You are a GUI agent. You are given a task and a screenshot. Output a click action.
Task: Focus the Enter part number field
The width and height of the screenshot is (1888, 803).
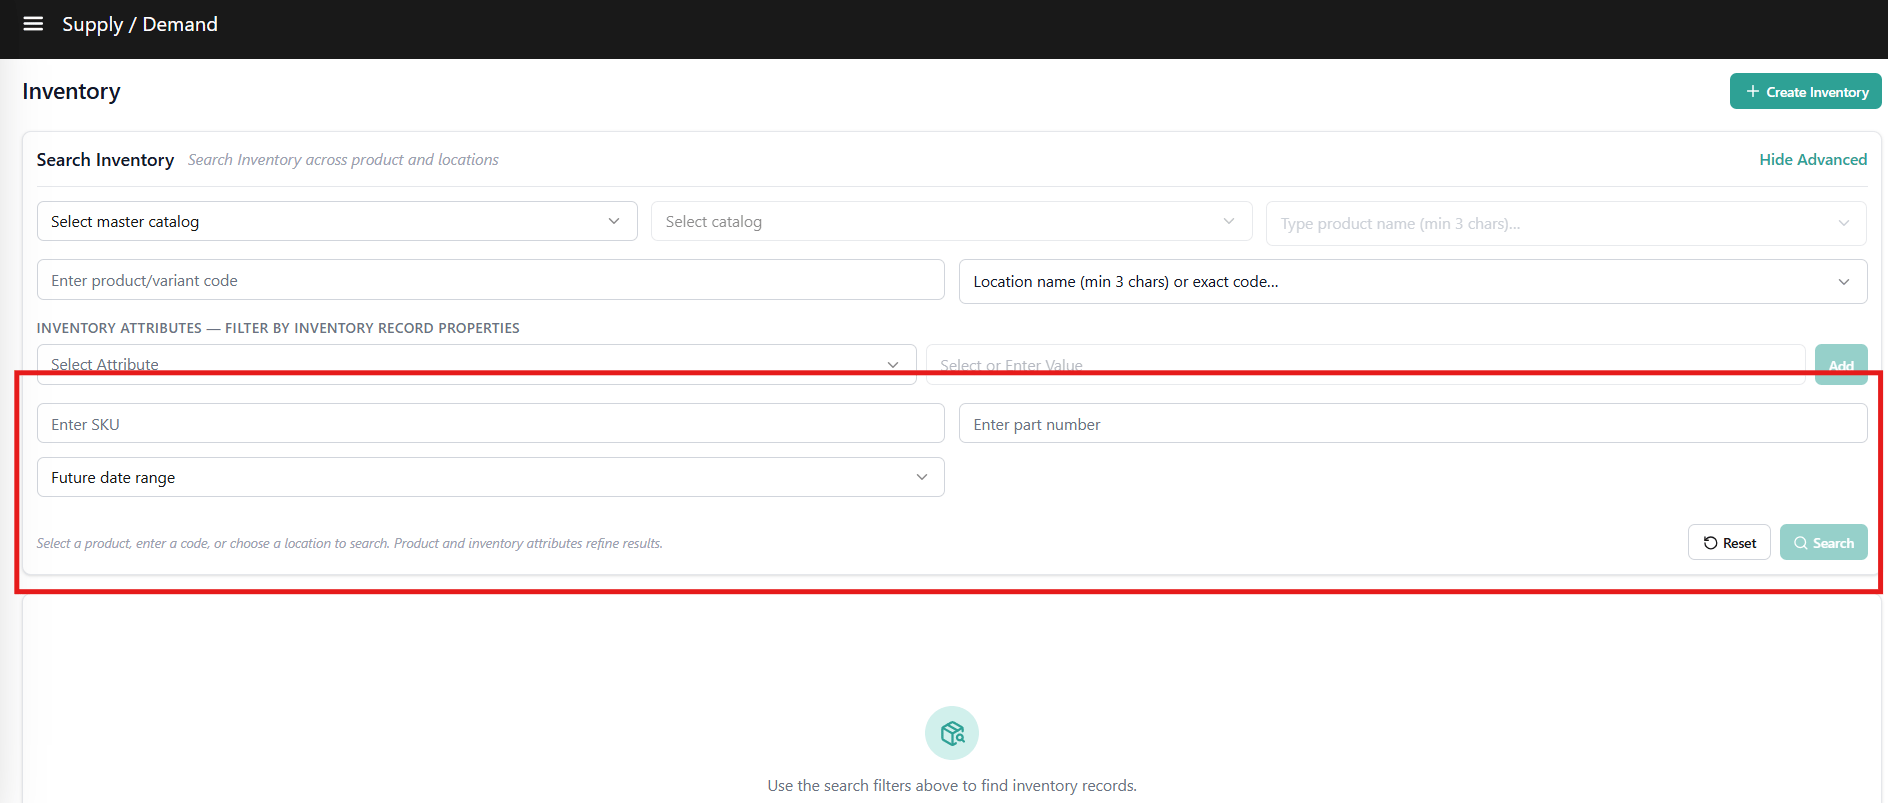[1413, 424]
